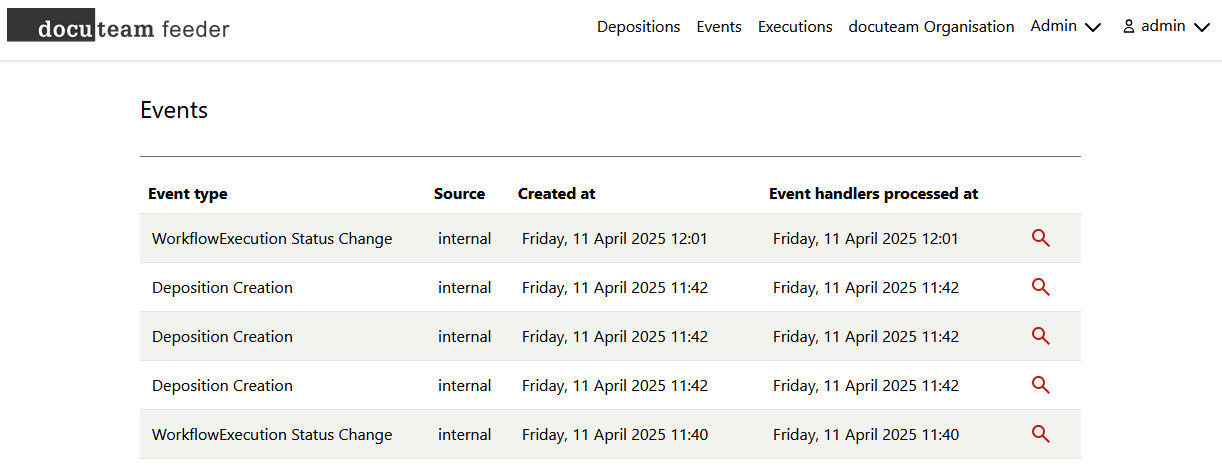Open magnifier for 11:40 WorkflowExecution Status Change

click(1040, 434)
